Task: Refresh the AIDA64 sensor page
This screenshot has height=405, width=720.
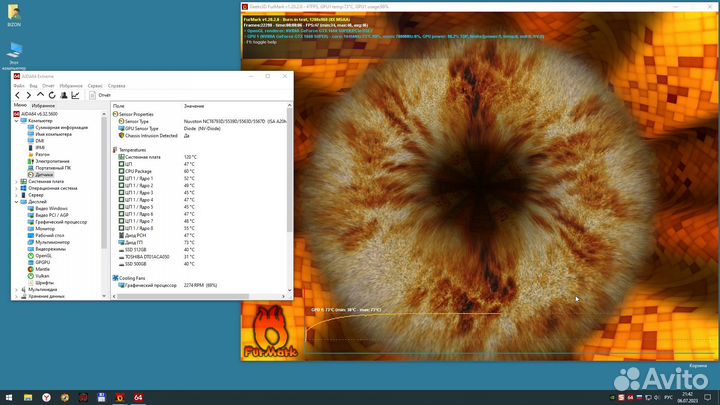Action: tap(52, 95)
